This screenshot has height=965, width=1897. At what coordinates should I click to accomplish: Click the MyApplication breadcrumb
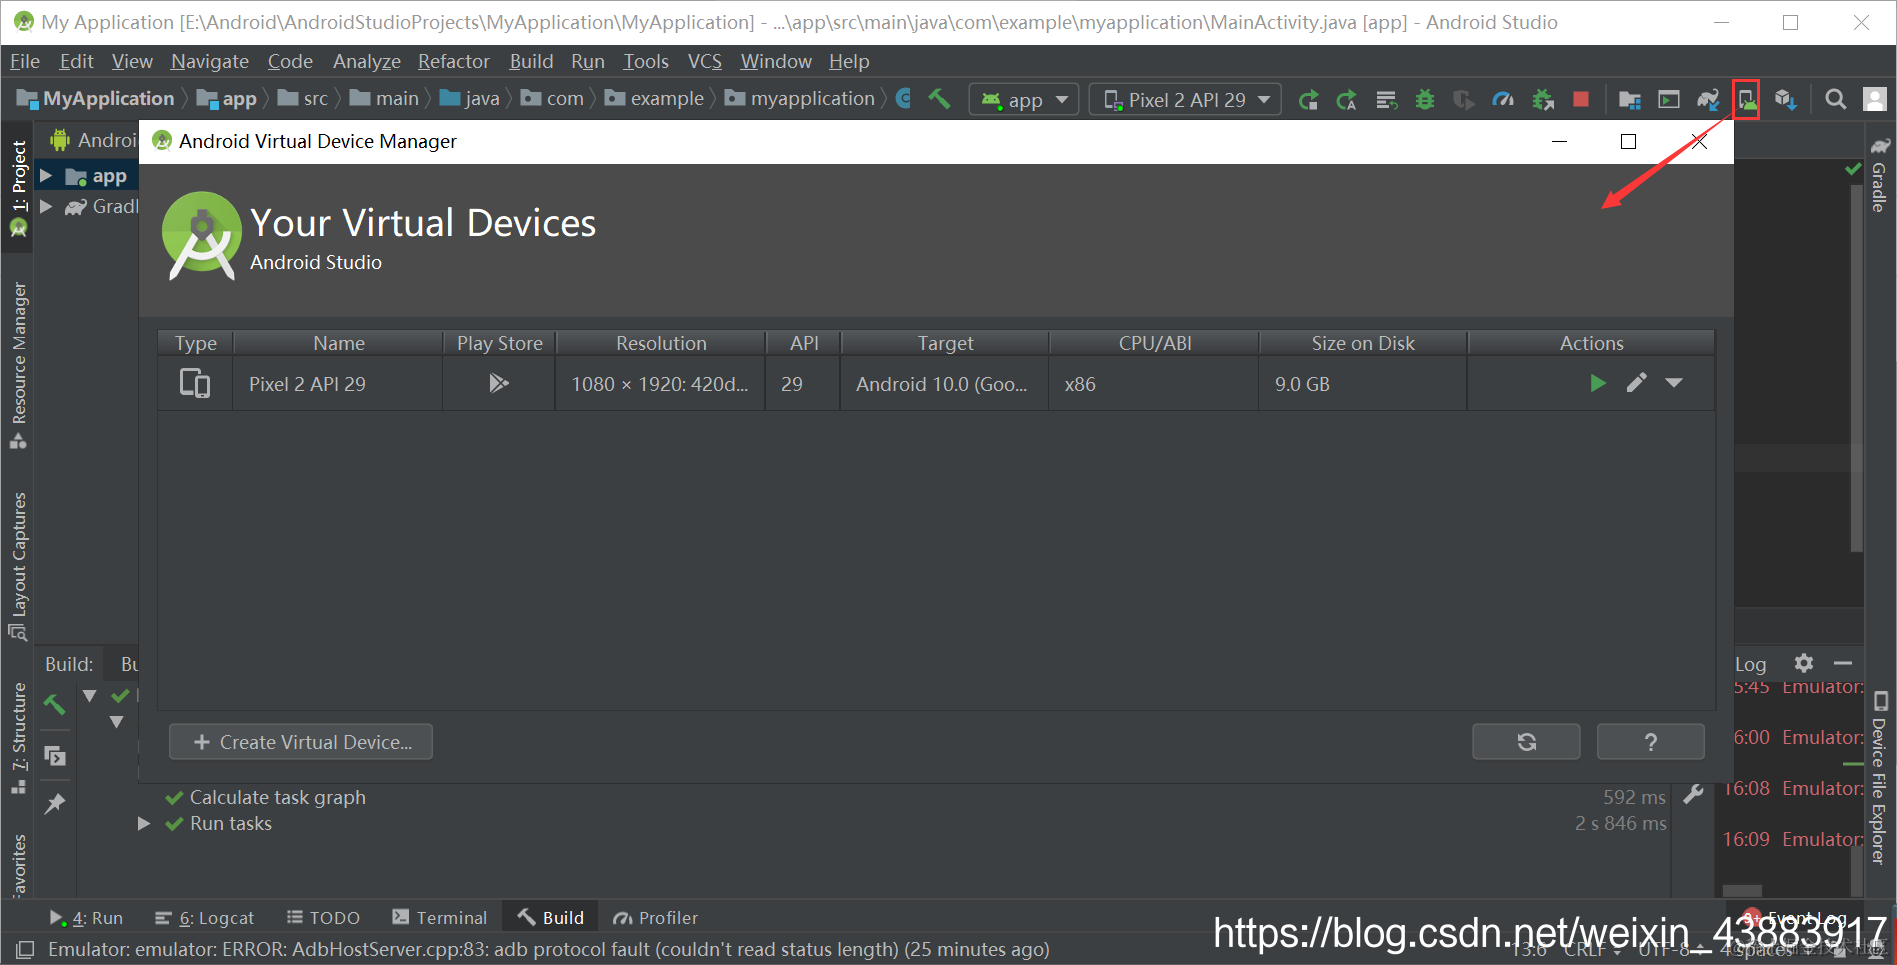(x=96, y=99)
